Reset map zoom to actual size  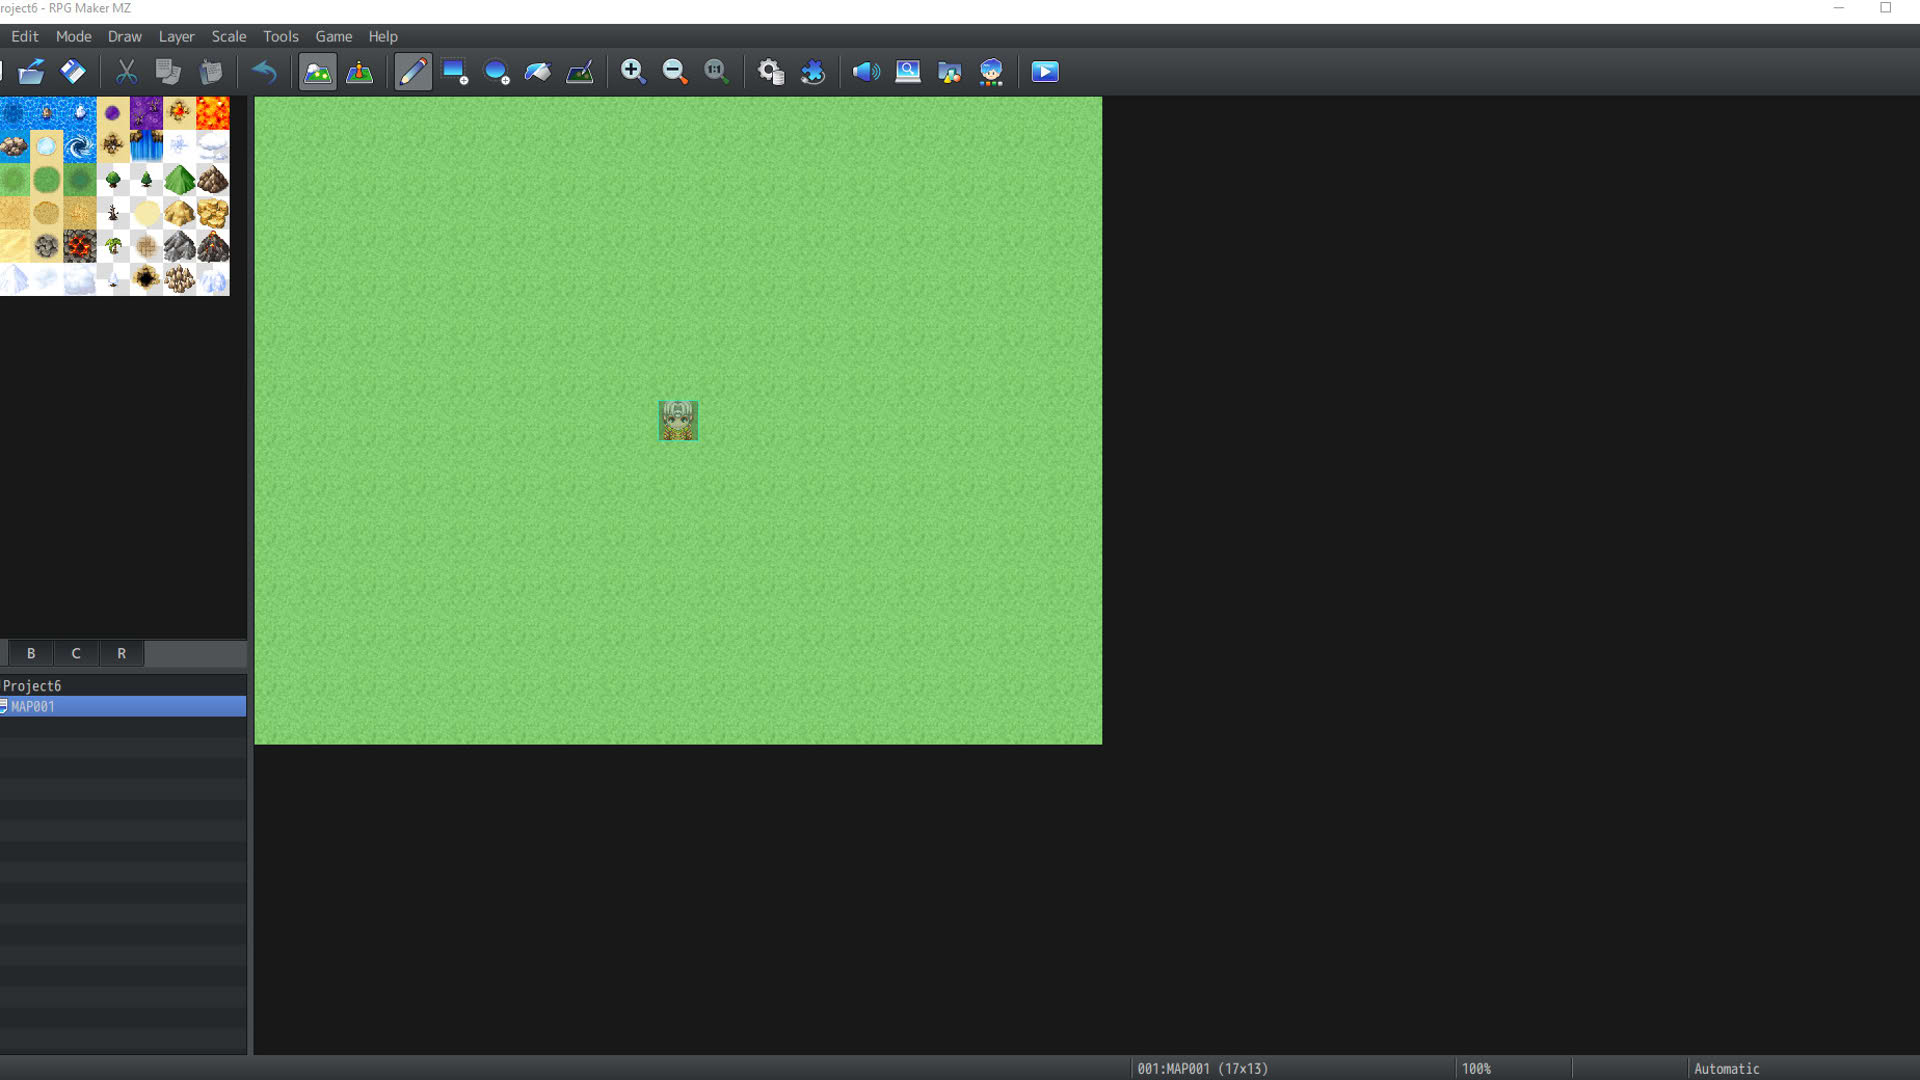click(x=717, y=72)
